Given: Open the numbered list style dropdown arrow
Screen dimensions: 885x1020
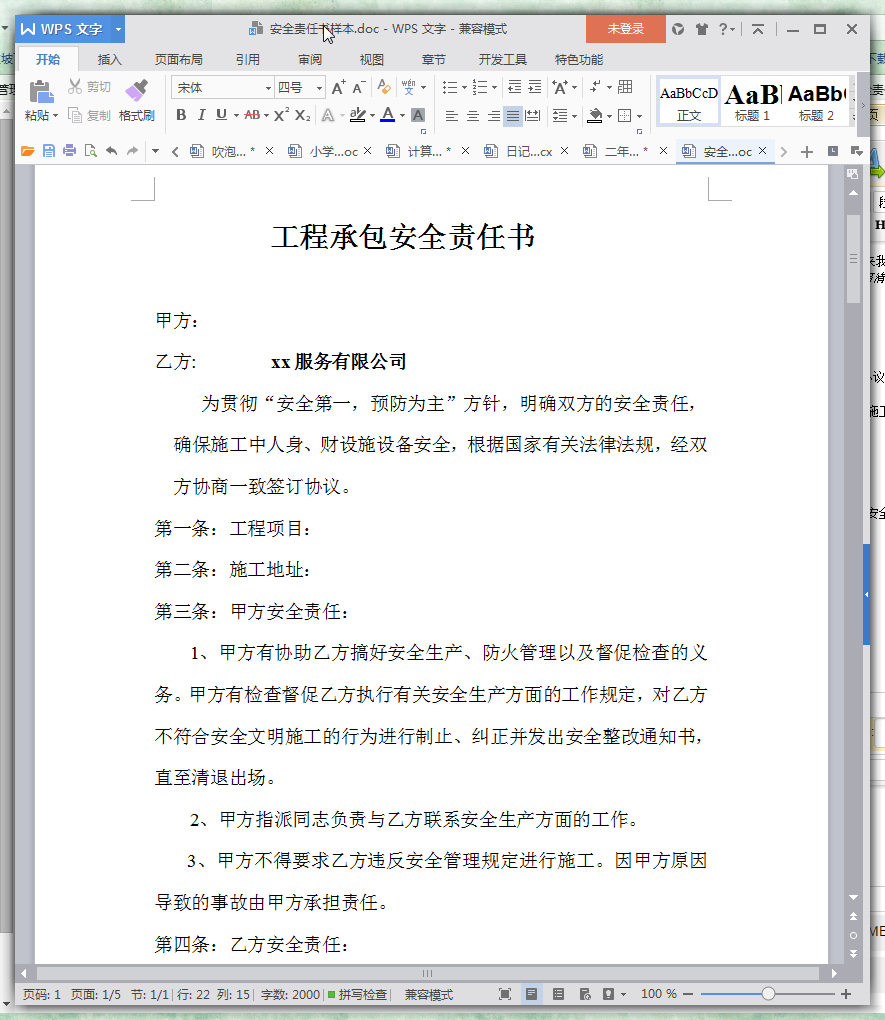Looking at the screenshot, I should 495,88.
